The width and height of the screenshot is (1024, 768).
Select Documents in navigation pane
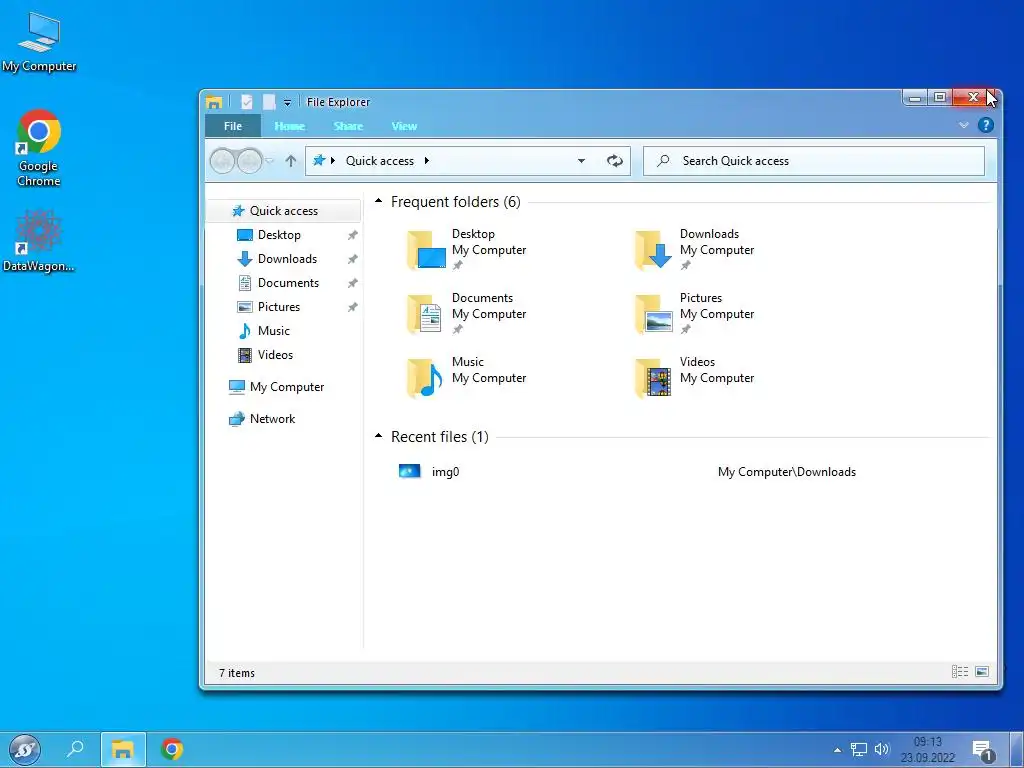click(x=288, y=283)
